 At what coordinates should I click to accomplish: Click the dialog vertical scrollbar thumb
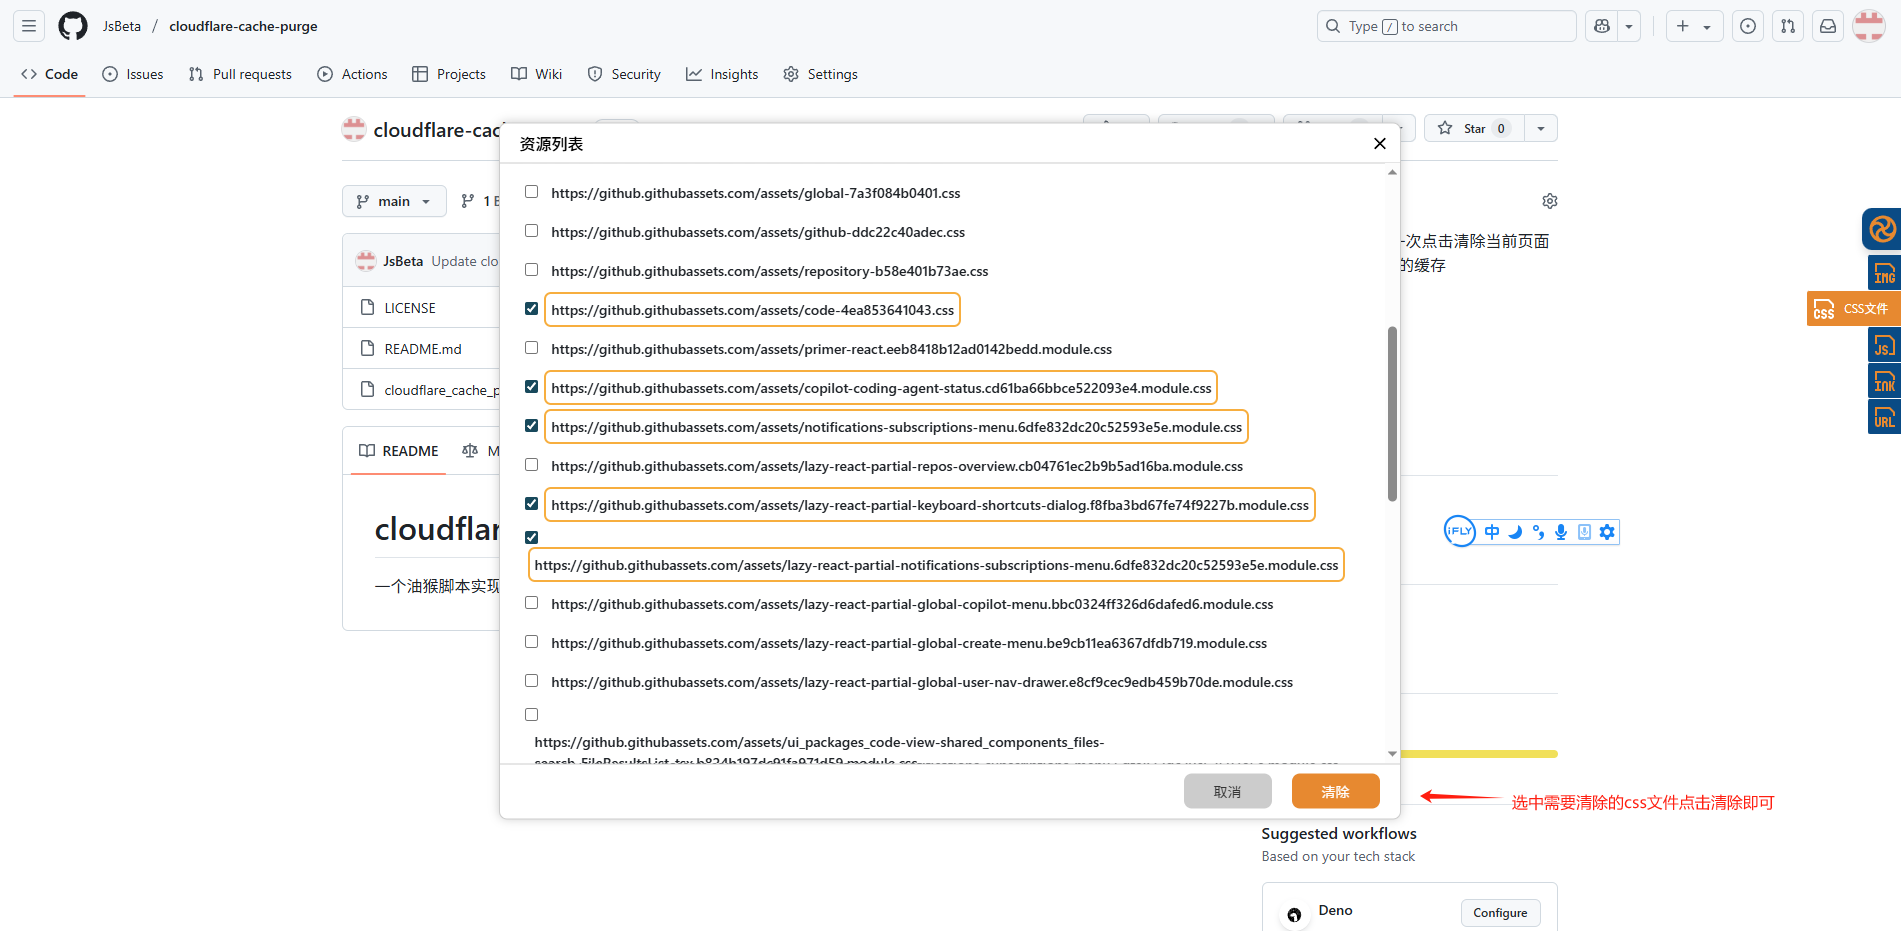[x=1392, y=413]
